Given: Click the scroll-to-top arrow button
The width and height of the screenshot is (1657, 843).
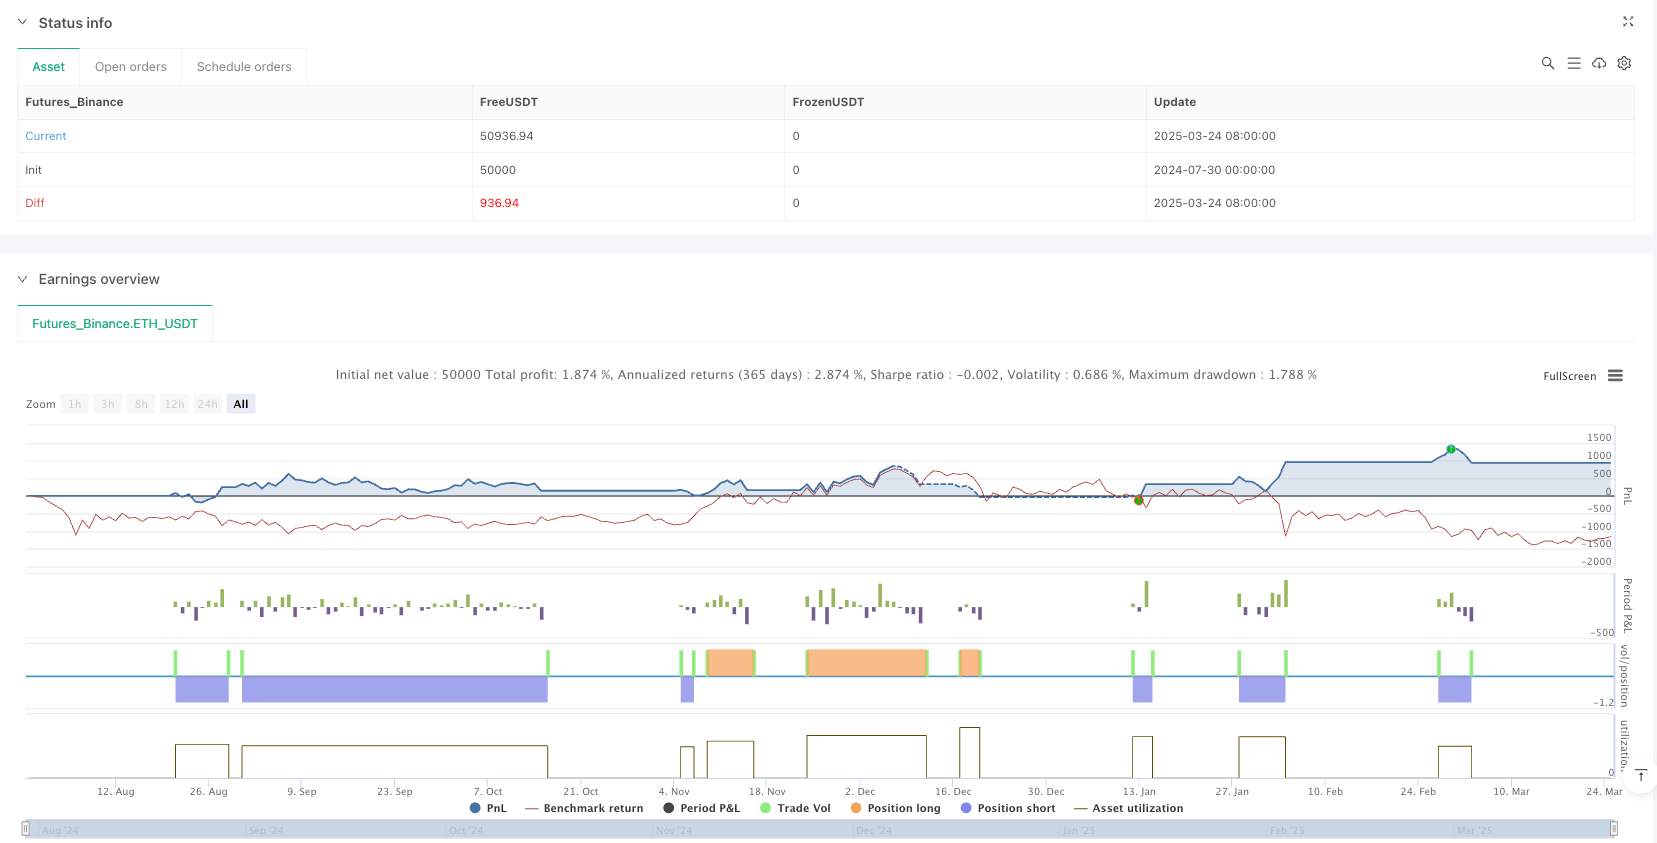Looking at the screenshot, I should (x=1640, y=776).
